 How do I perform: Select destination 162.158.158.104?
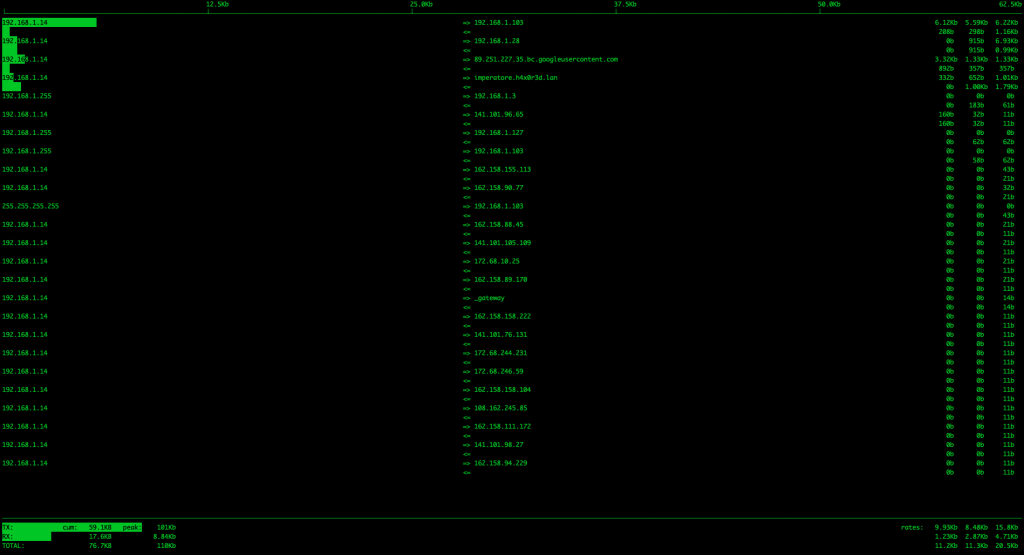502,390
